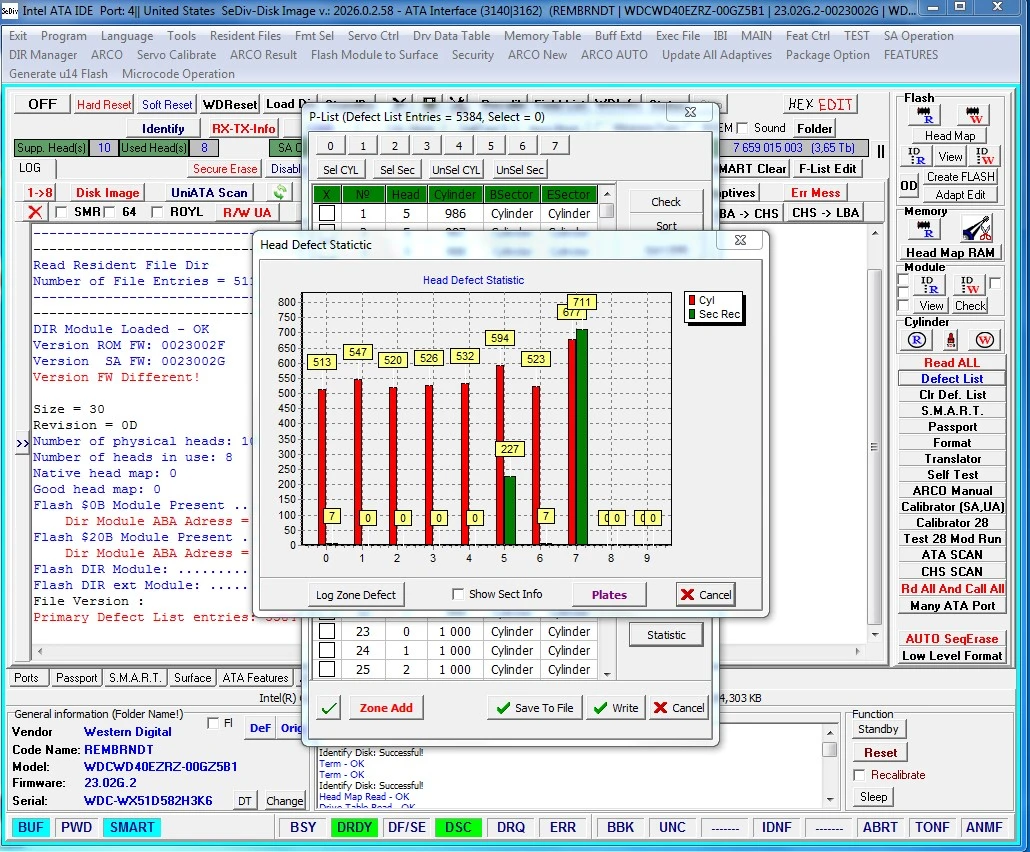Click P-List table scroll down arrow
The height and width of the screenshot is (852, 1030).
coord(607,674)
